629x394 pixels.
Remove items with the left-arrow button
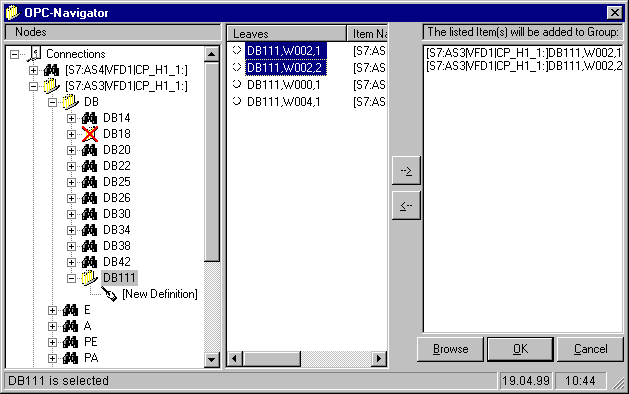pos(406,205)
